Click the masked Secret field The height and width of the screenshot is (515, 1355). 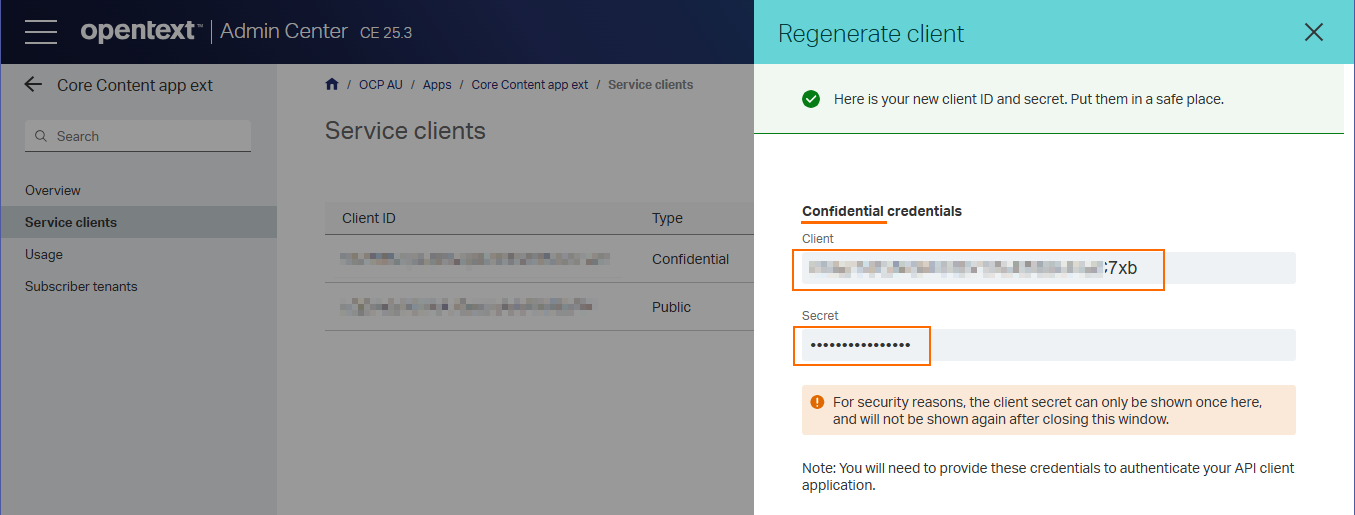(1049, 345)
